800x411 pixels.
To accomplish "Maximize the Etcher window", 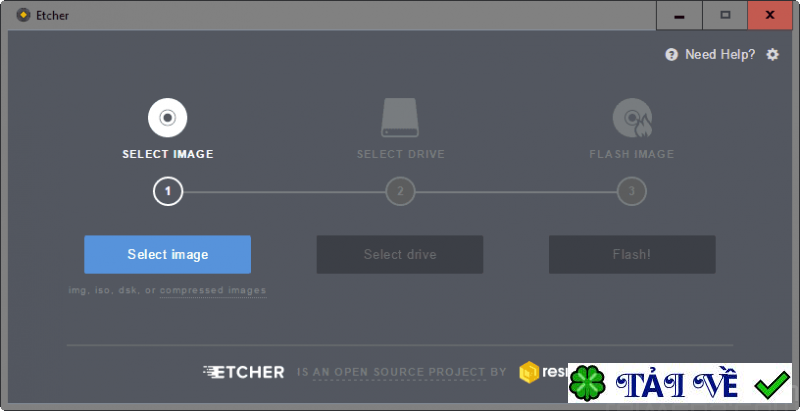I will pos(725,15).
